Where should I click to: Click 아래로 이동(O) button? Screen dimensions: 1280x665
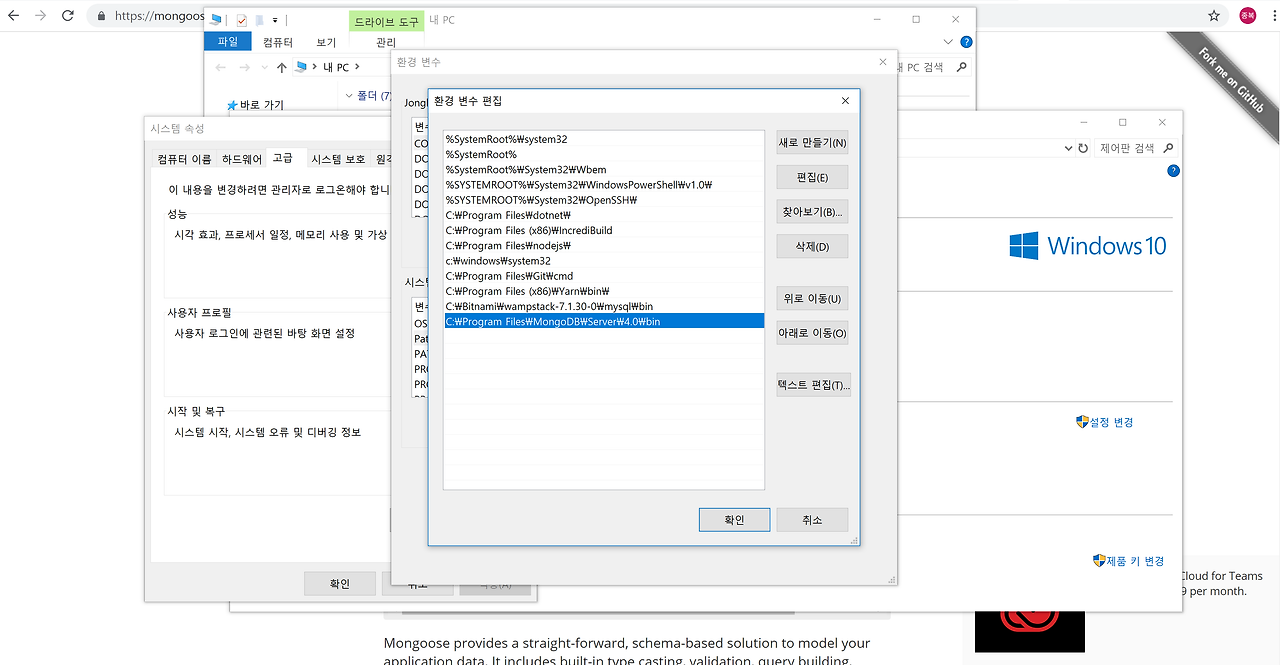click(812, 333)
